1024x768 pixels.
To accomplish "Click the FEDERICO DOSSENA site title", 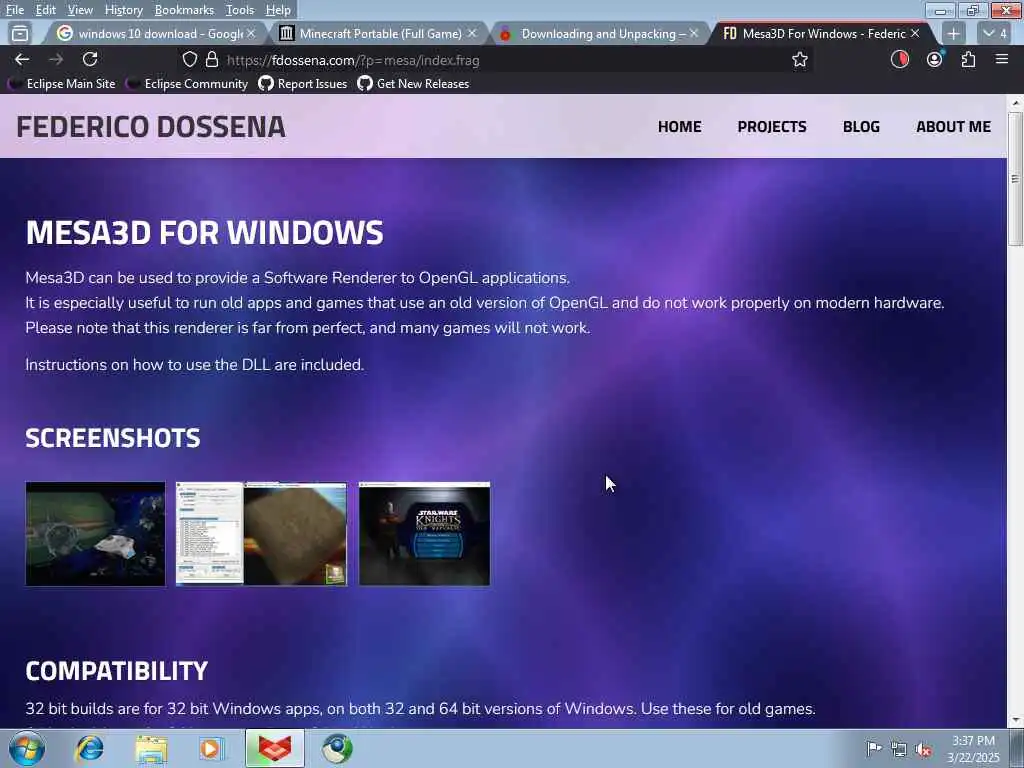I will [x=151, y=127].
